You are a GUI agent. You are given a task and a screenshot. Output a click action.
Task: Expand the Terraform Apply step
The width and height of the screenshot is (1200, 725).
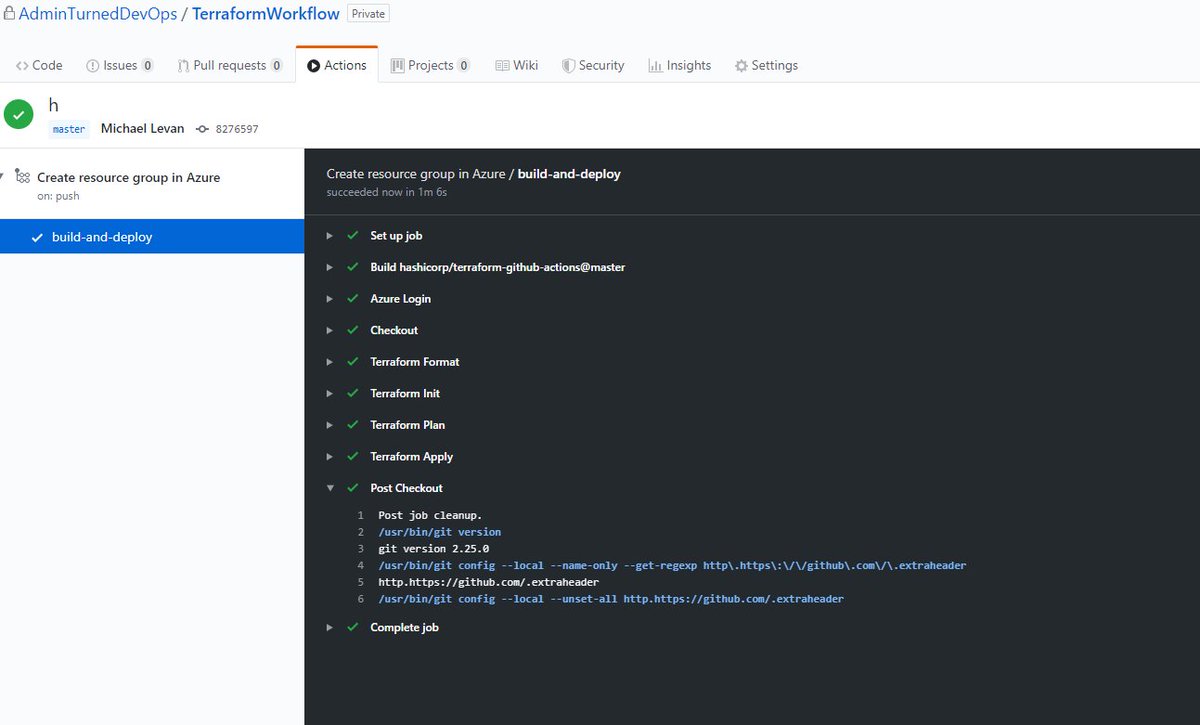pos(330,456)
